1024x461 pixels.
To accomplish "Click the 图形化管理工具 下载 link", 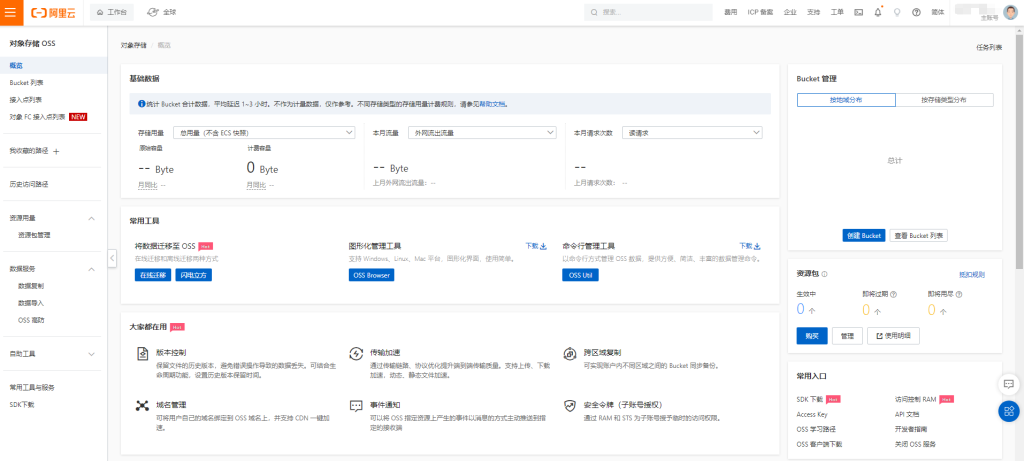I will (x=536, y=246).
